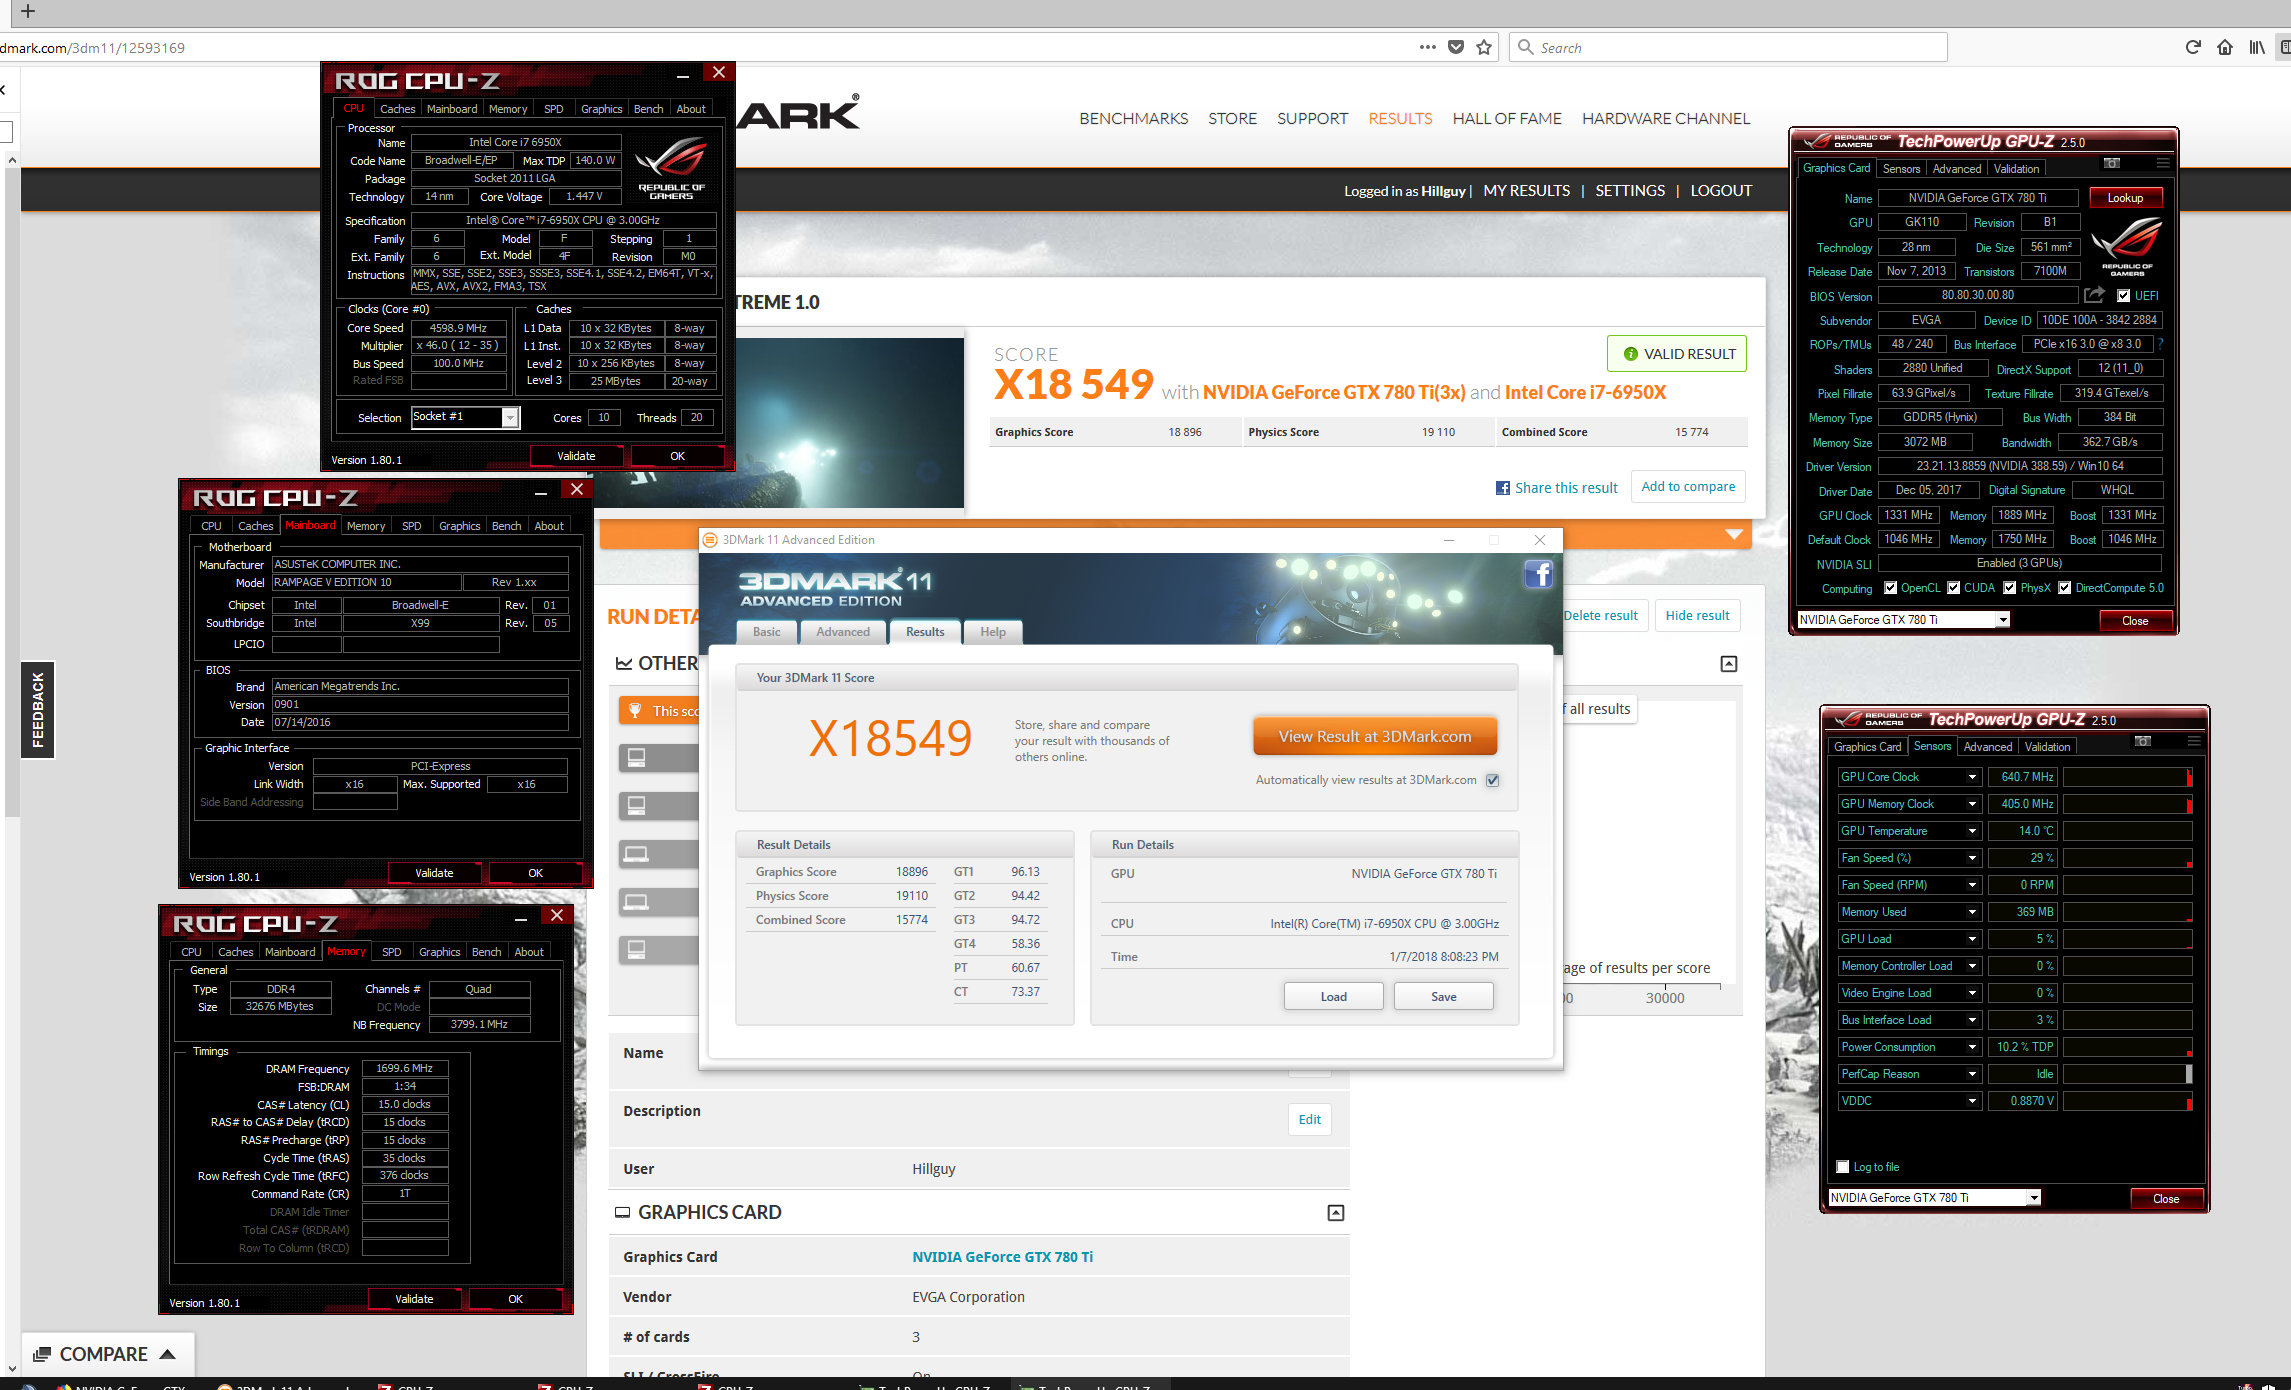Click the PerfCap Reason sensor bar

2127,1074
